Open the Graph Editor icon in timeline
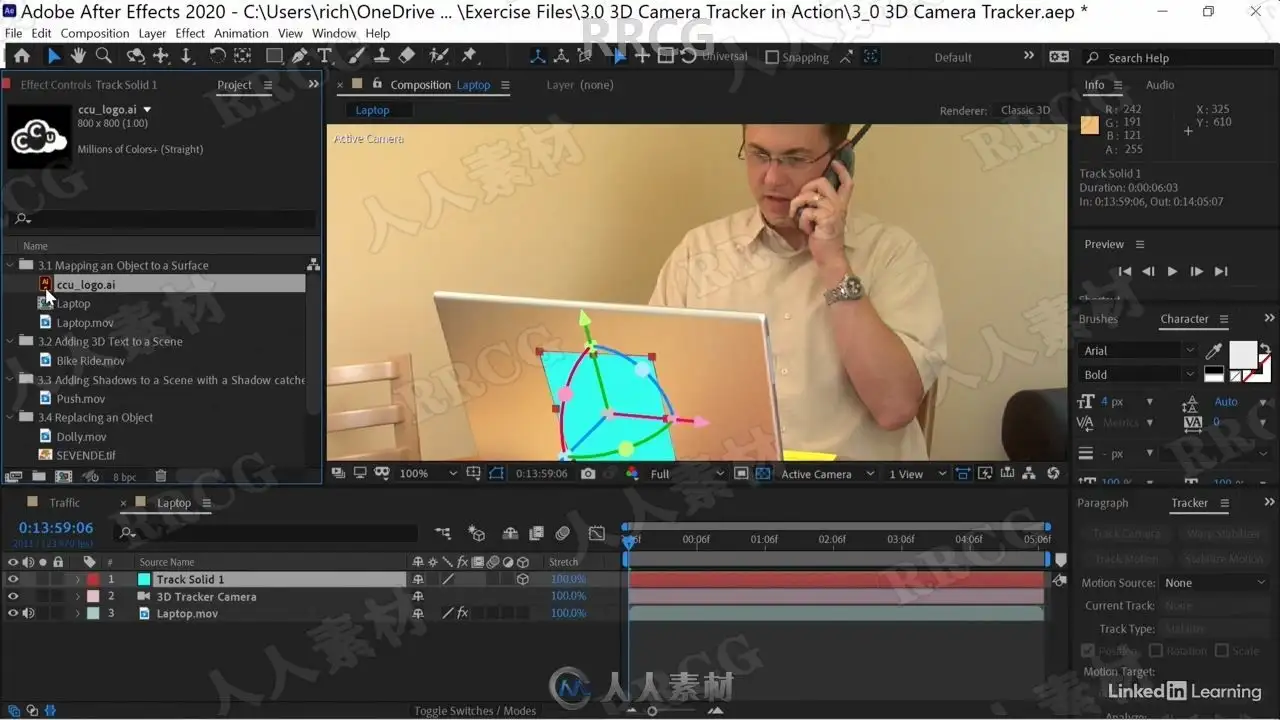 coord(597,534)
